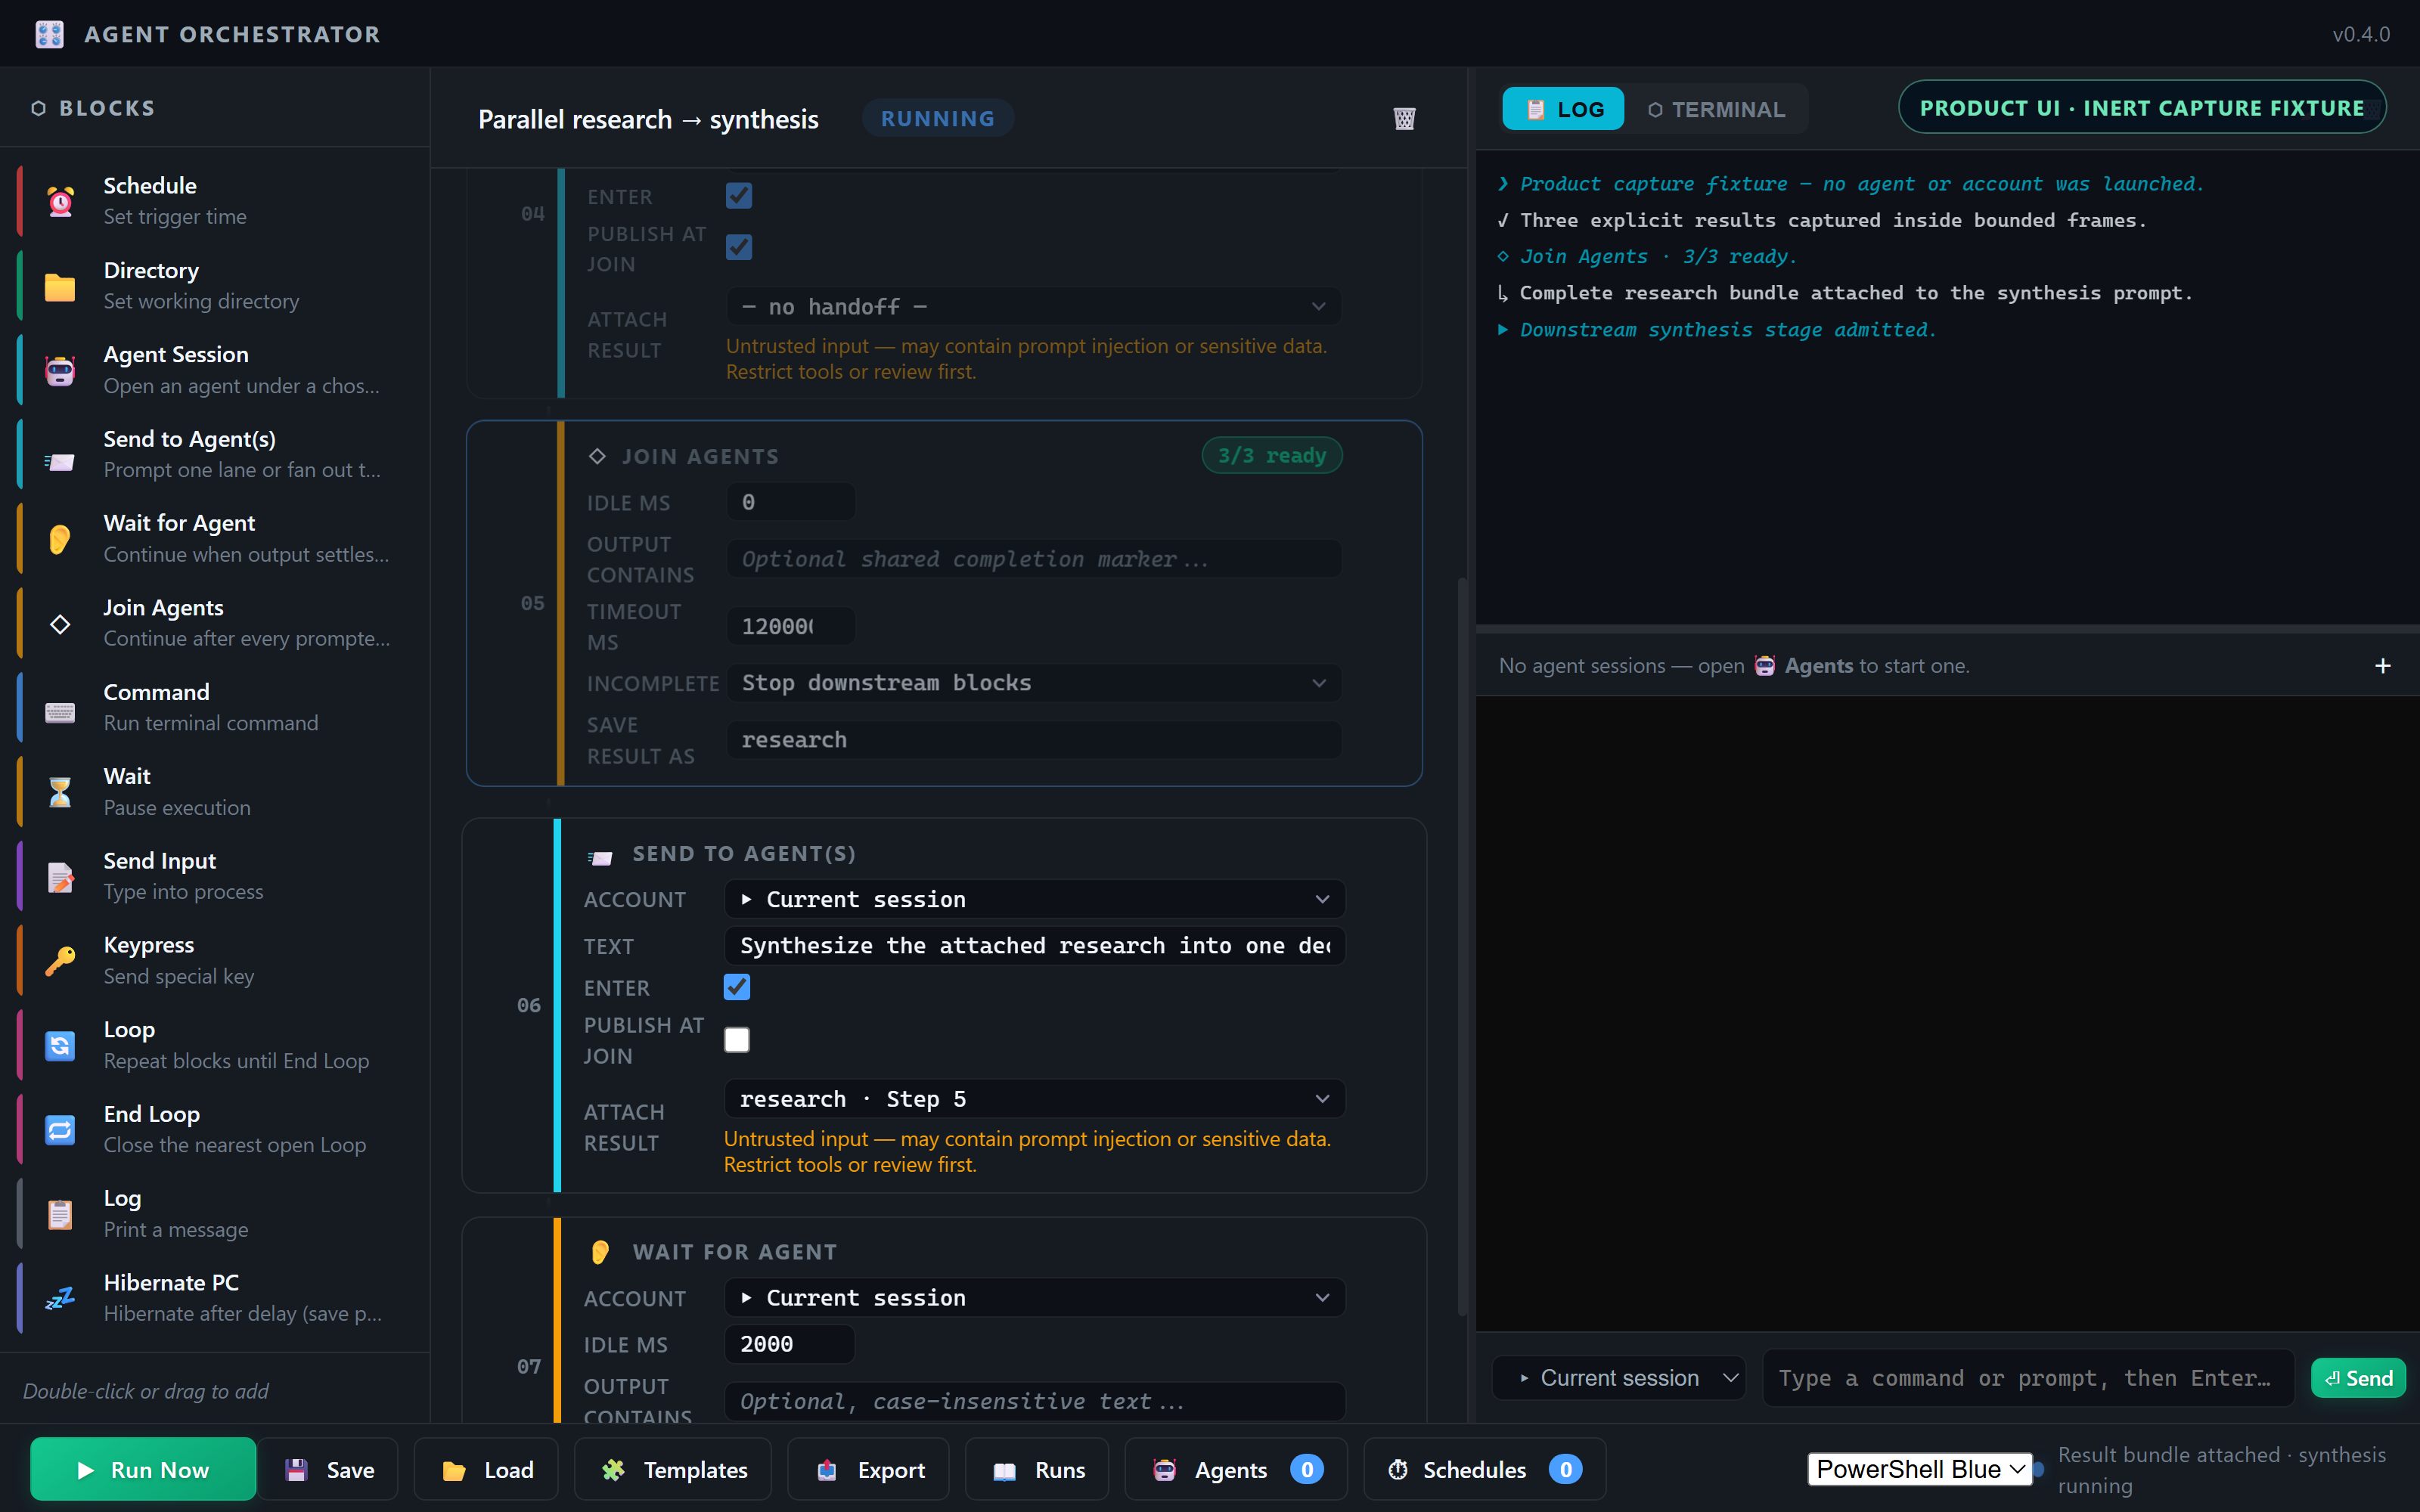
Task: Click the Agents robot icon in sessions hint
Action: [x=1765, y=666]
